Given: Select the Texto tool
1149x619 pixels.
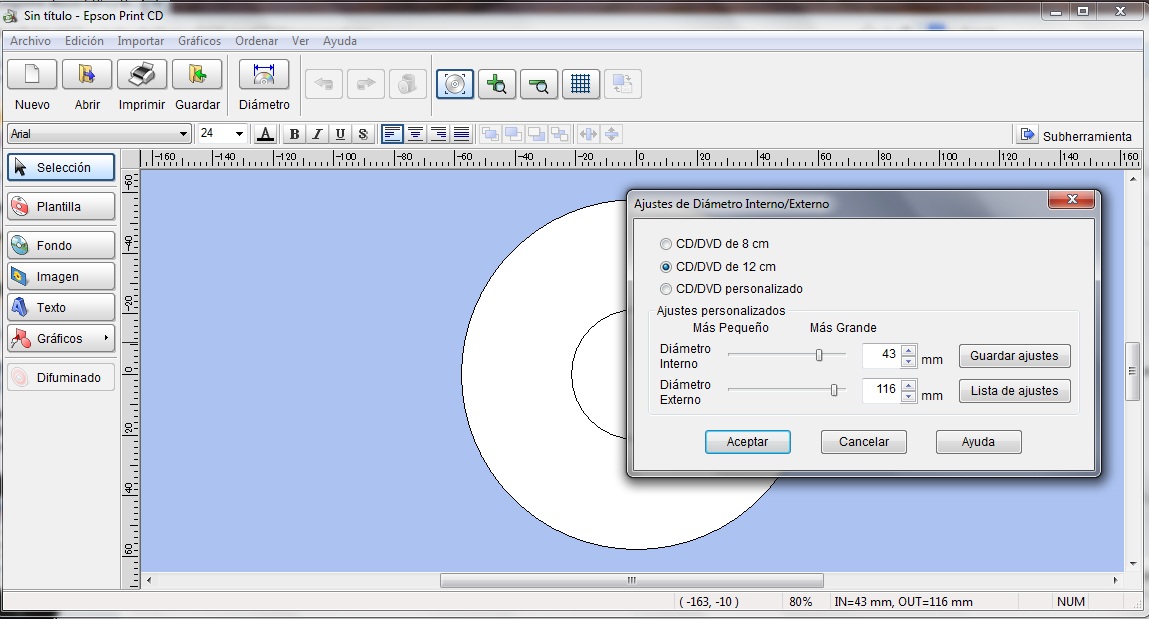Looking at the screenshot, I should [62, 308].
